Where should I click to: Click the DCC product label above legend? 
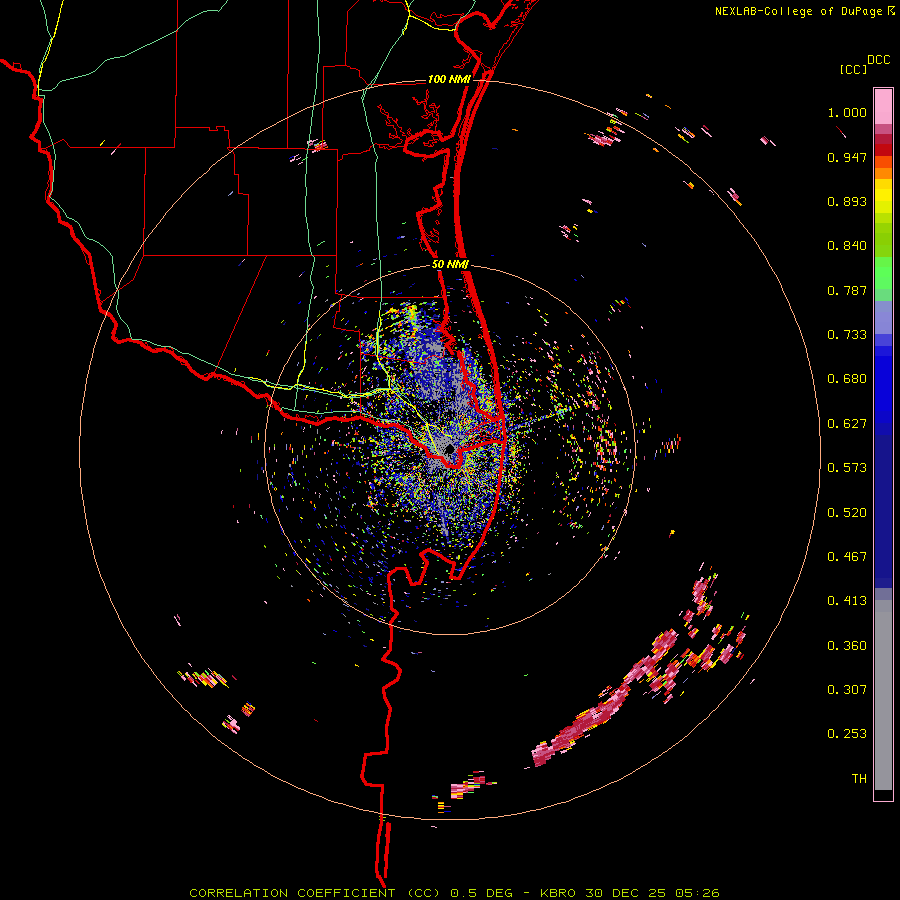pyautogui.click(x=878, y=60)
